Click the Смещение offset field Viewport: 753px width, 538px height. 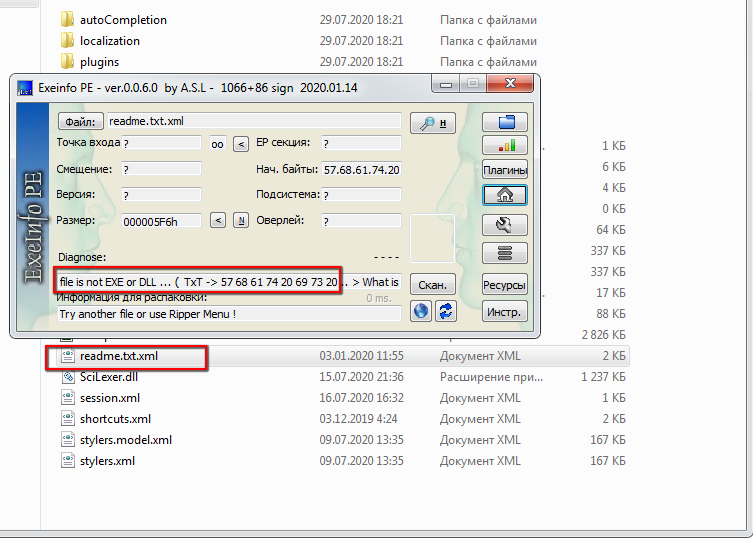[x=161, y=169]
